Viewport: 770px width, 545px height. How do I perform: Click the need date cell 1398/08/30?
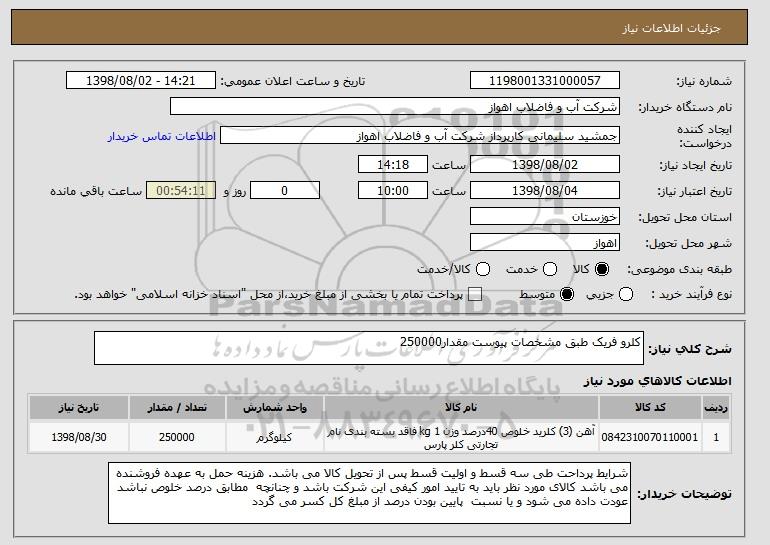tap(79, 437)
